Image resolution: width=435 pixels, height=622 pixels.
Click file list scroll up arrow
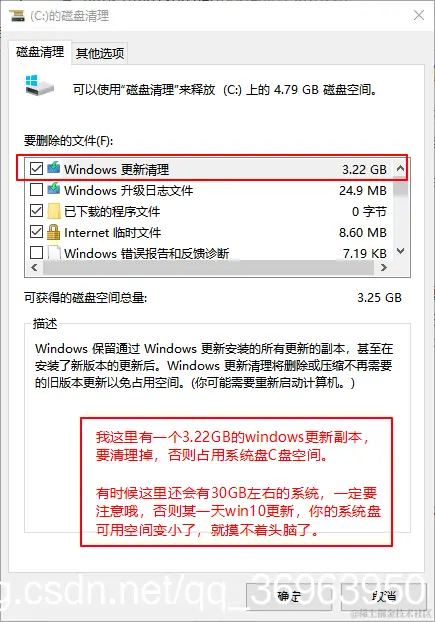401,169
